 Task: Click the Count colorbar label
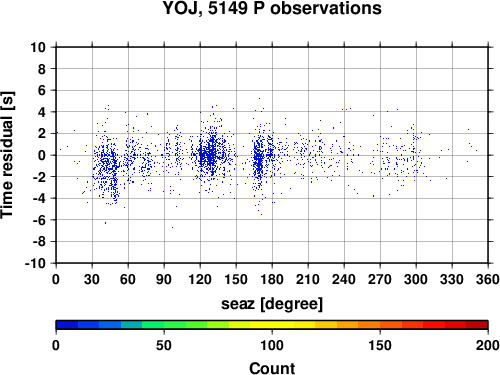(272, 368)
